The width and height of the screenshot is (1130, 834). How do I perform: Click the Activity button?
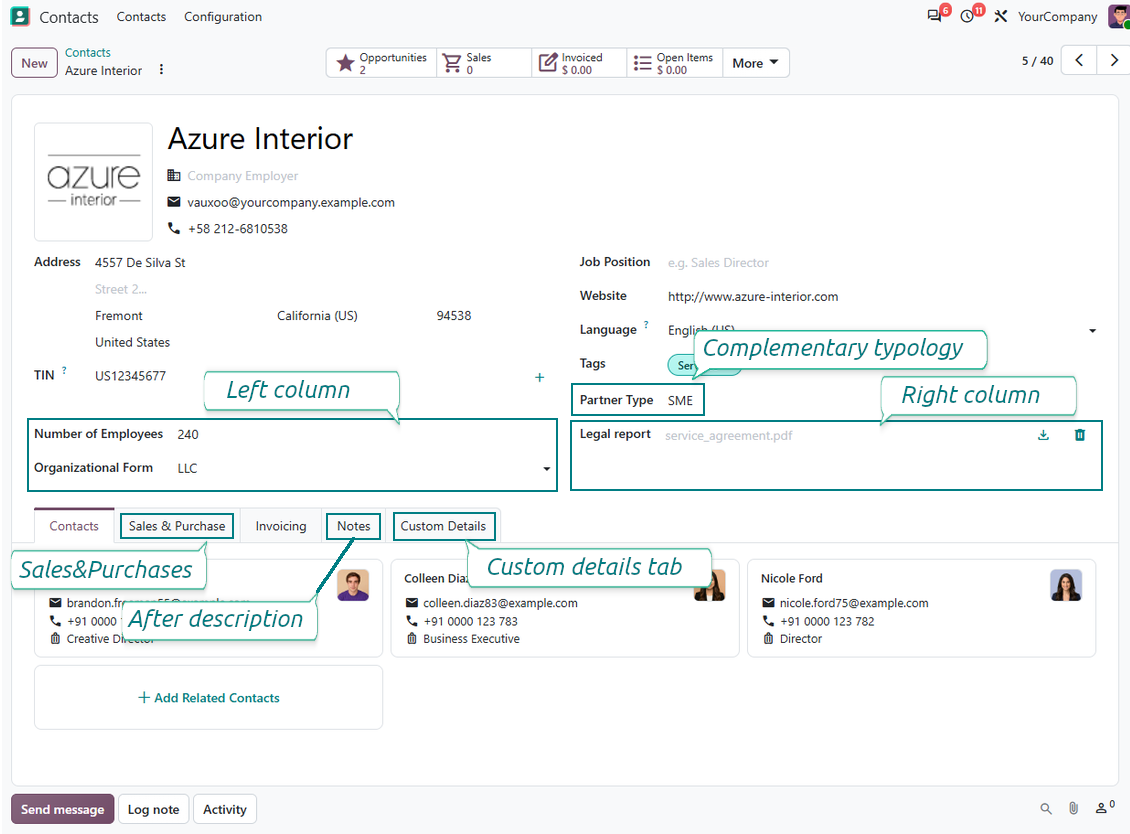tap(225, 809)
